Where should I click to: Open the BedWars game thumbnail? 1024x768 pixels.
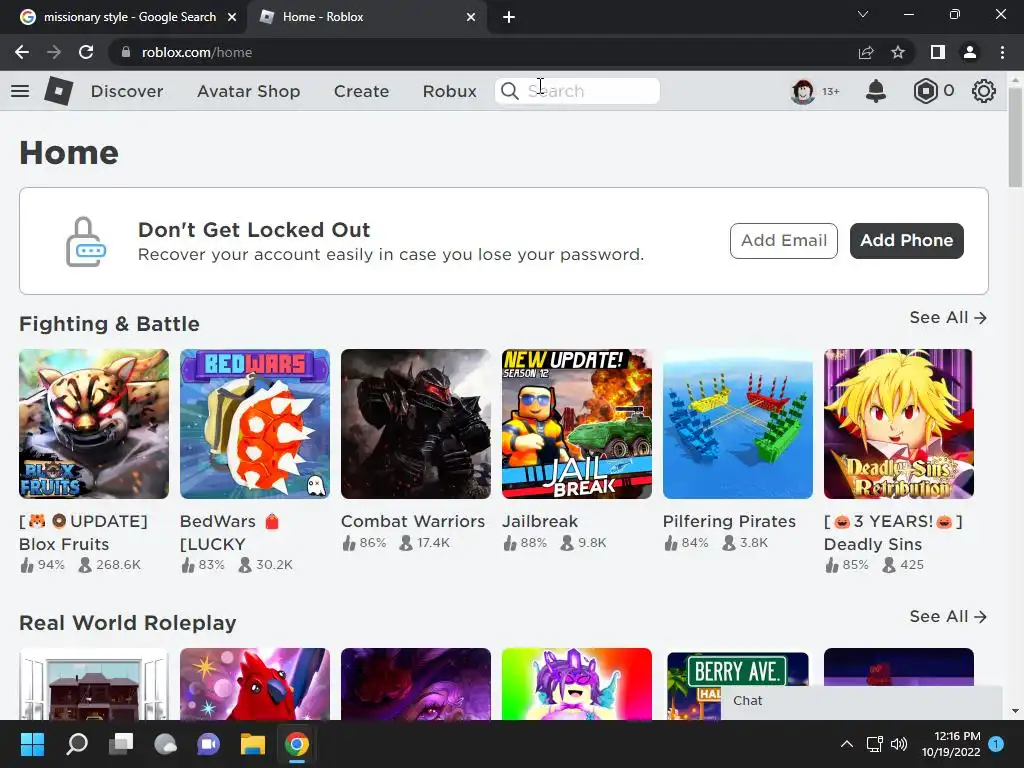pos(255,424)
